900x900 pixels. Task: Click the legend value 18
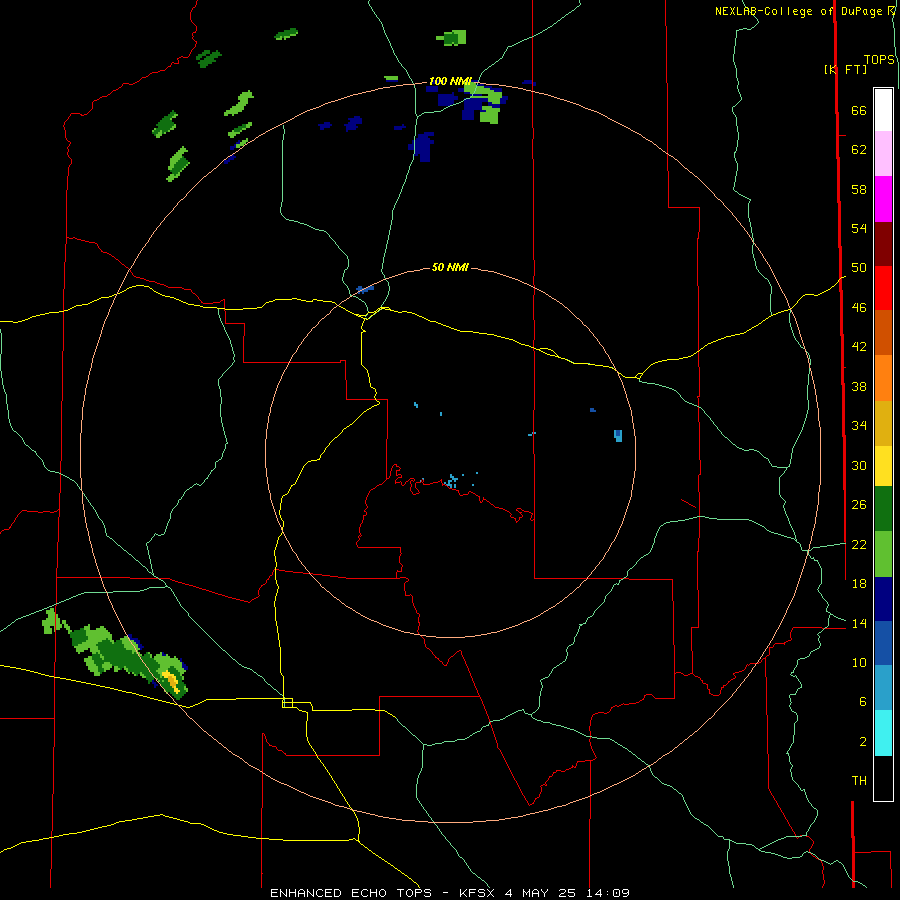pyautogui.click(x=859, y=583)
